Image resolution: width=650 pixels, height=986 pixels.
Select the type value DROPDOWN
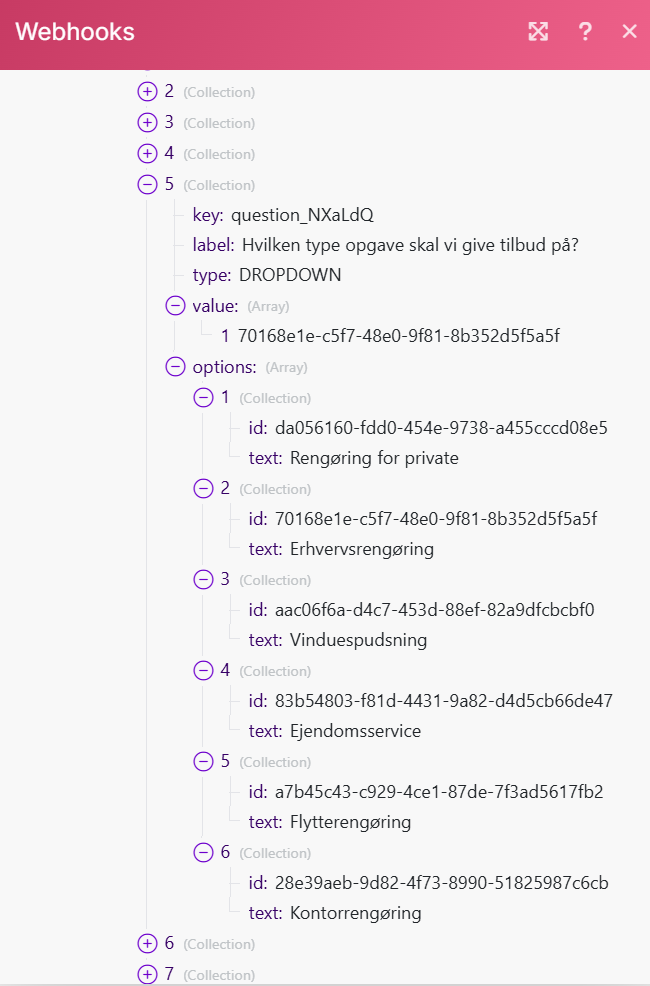[289, 275]
